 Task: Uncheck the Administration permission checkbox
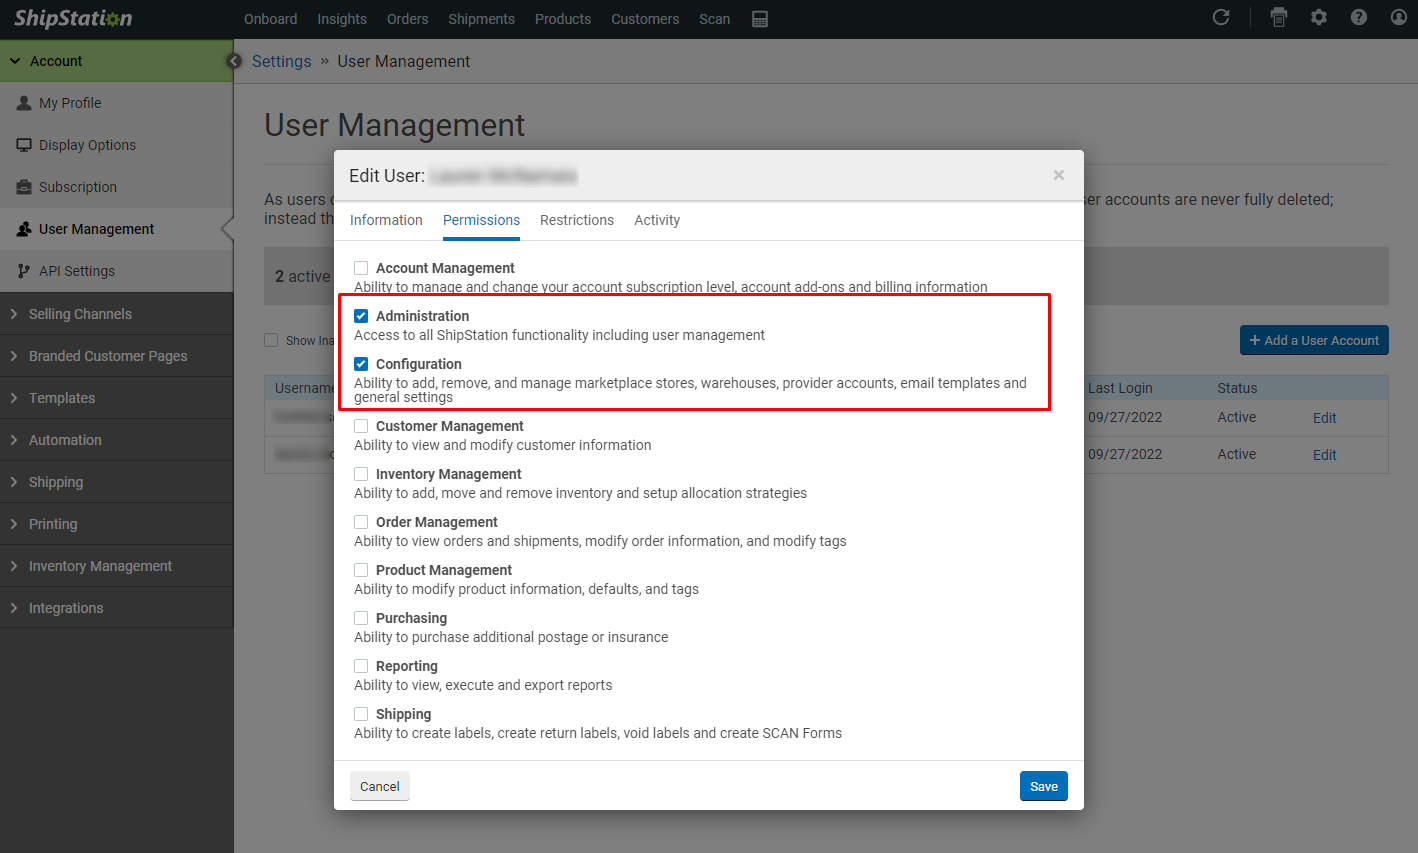click(x=361, y=316)
